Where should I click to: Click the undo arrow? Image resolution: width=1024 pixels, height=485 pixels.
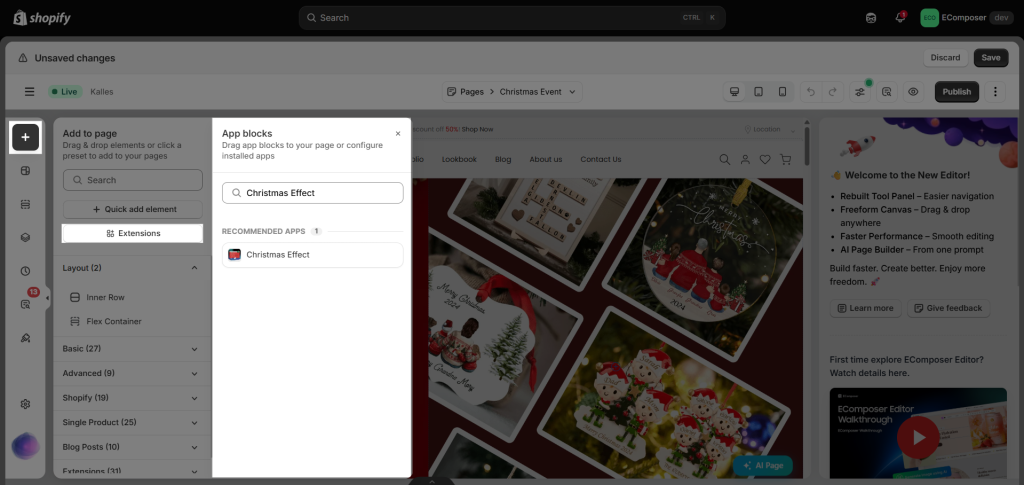[x=811, y=92]
